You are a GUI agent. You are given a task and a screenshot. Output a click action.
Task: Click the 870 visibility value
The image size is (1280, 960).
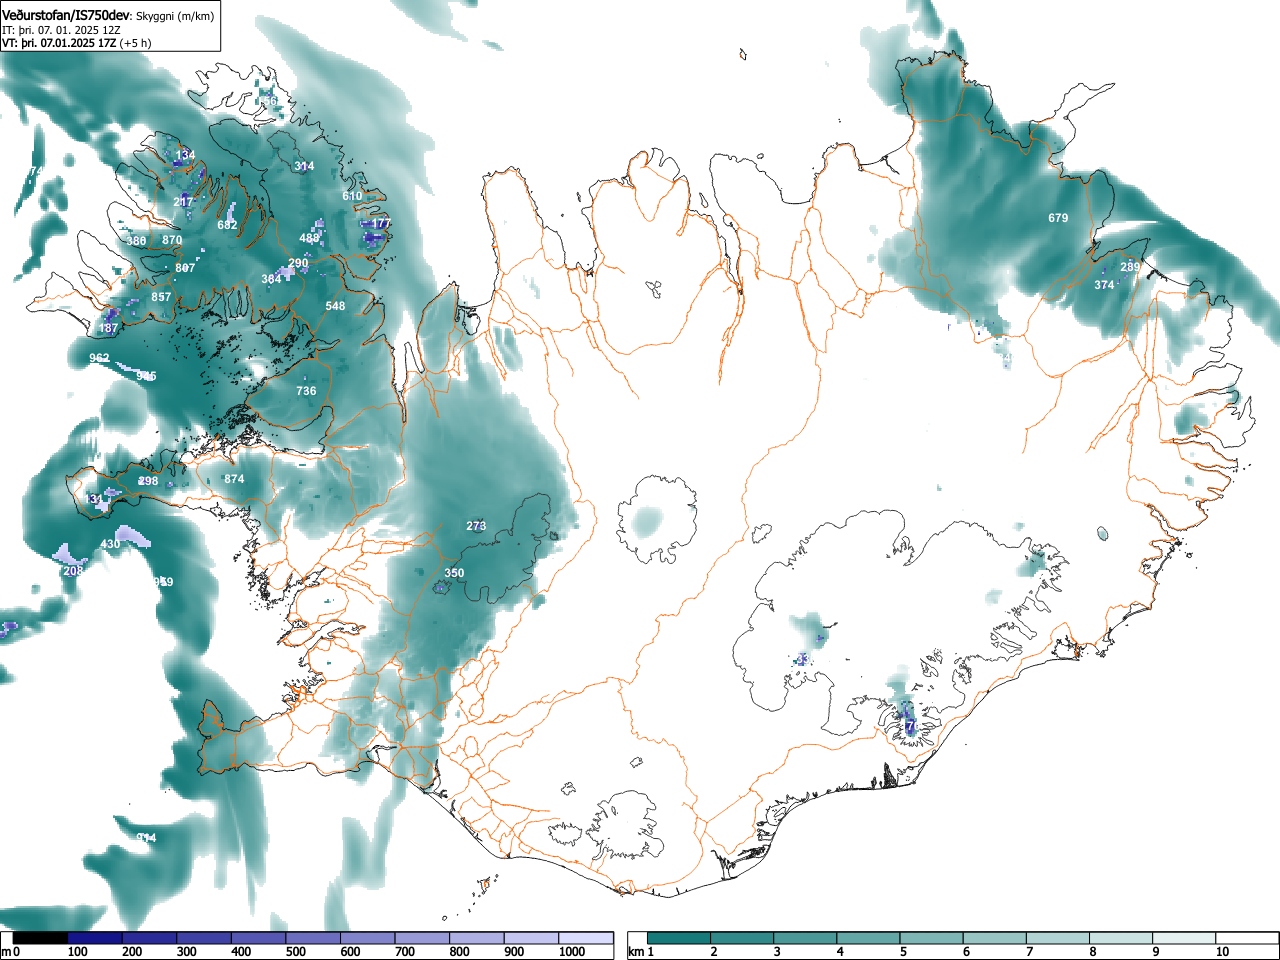click(172, 240)
